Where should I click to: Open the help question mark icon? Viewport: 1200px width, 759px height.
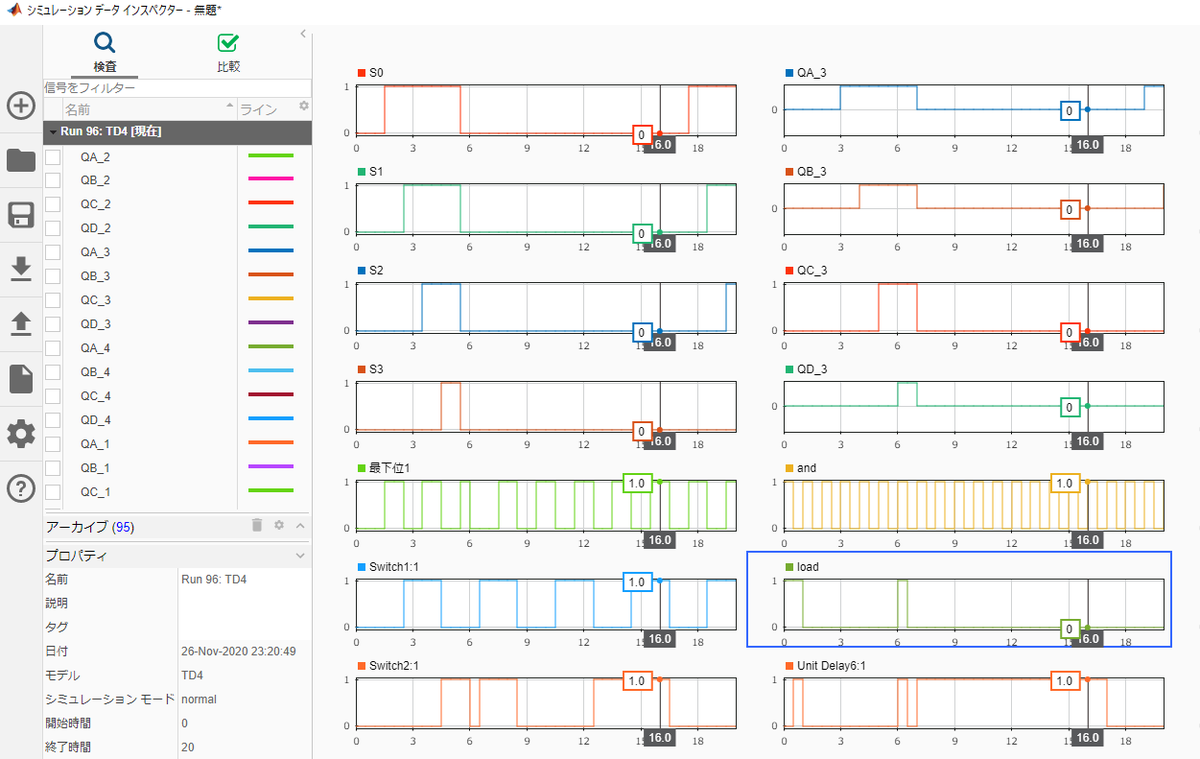(21, 488)
